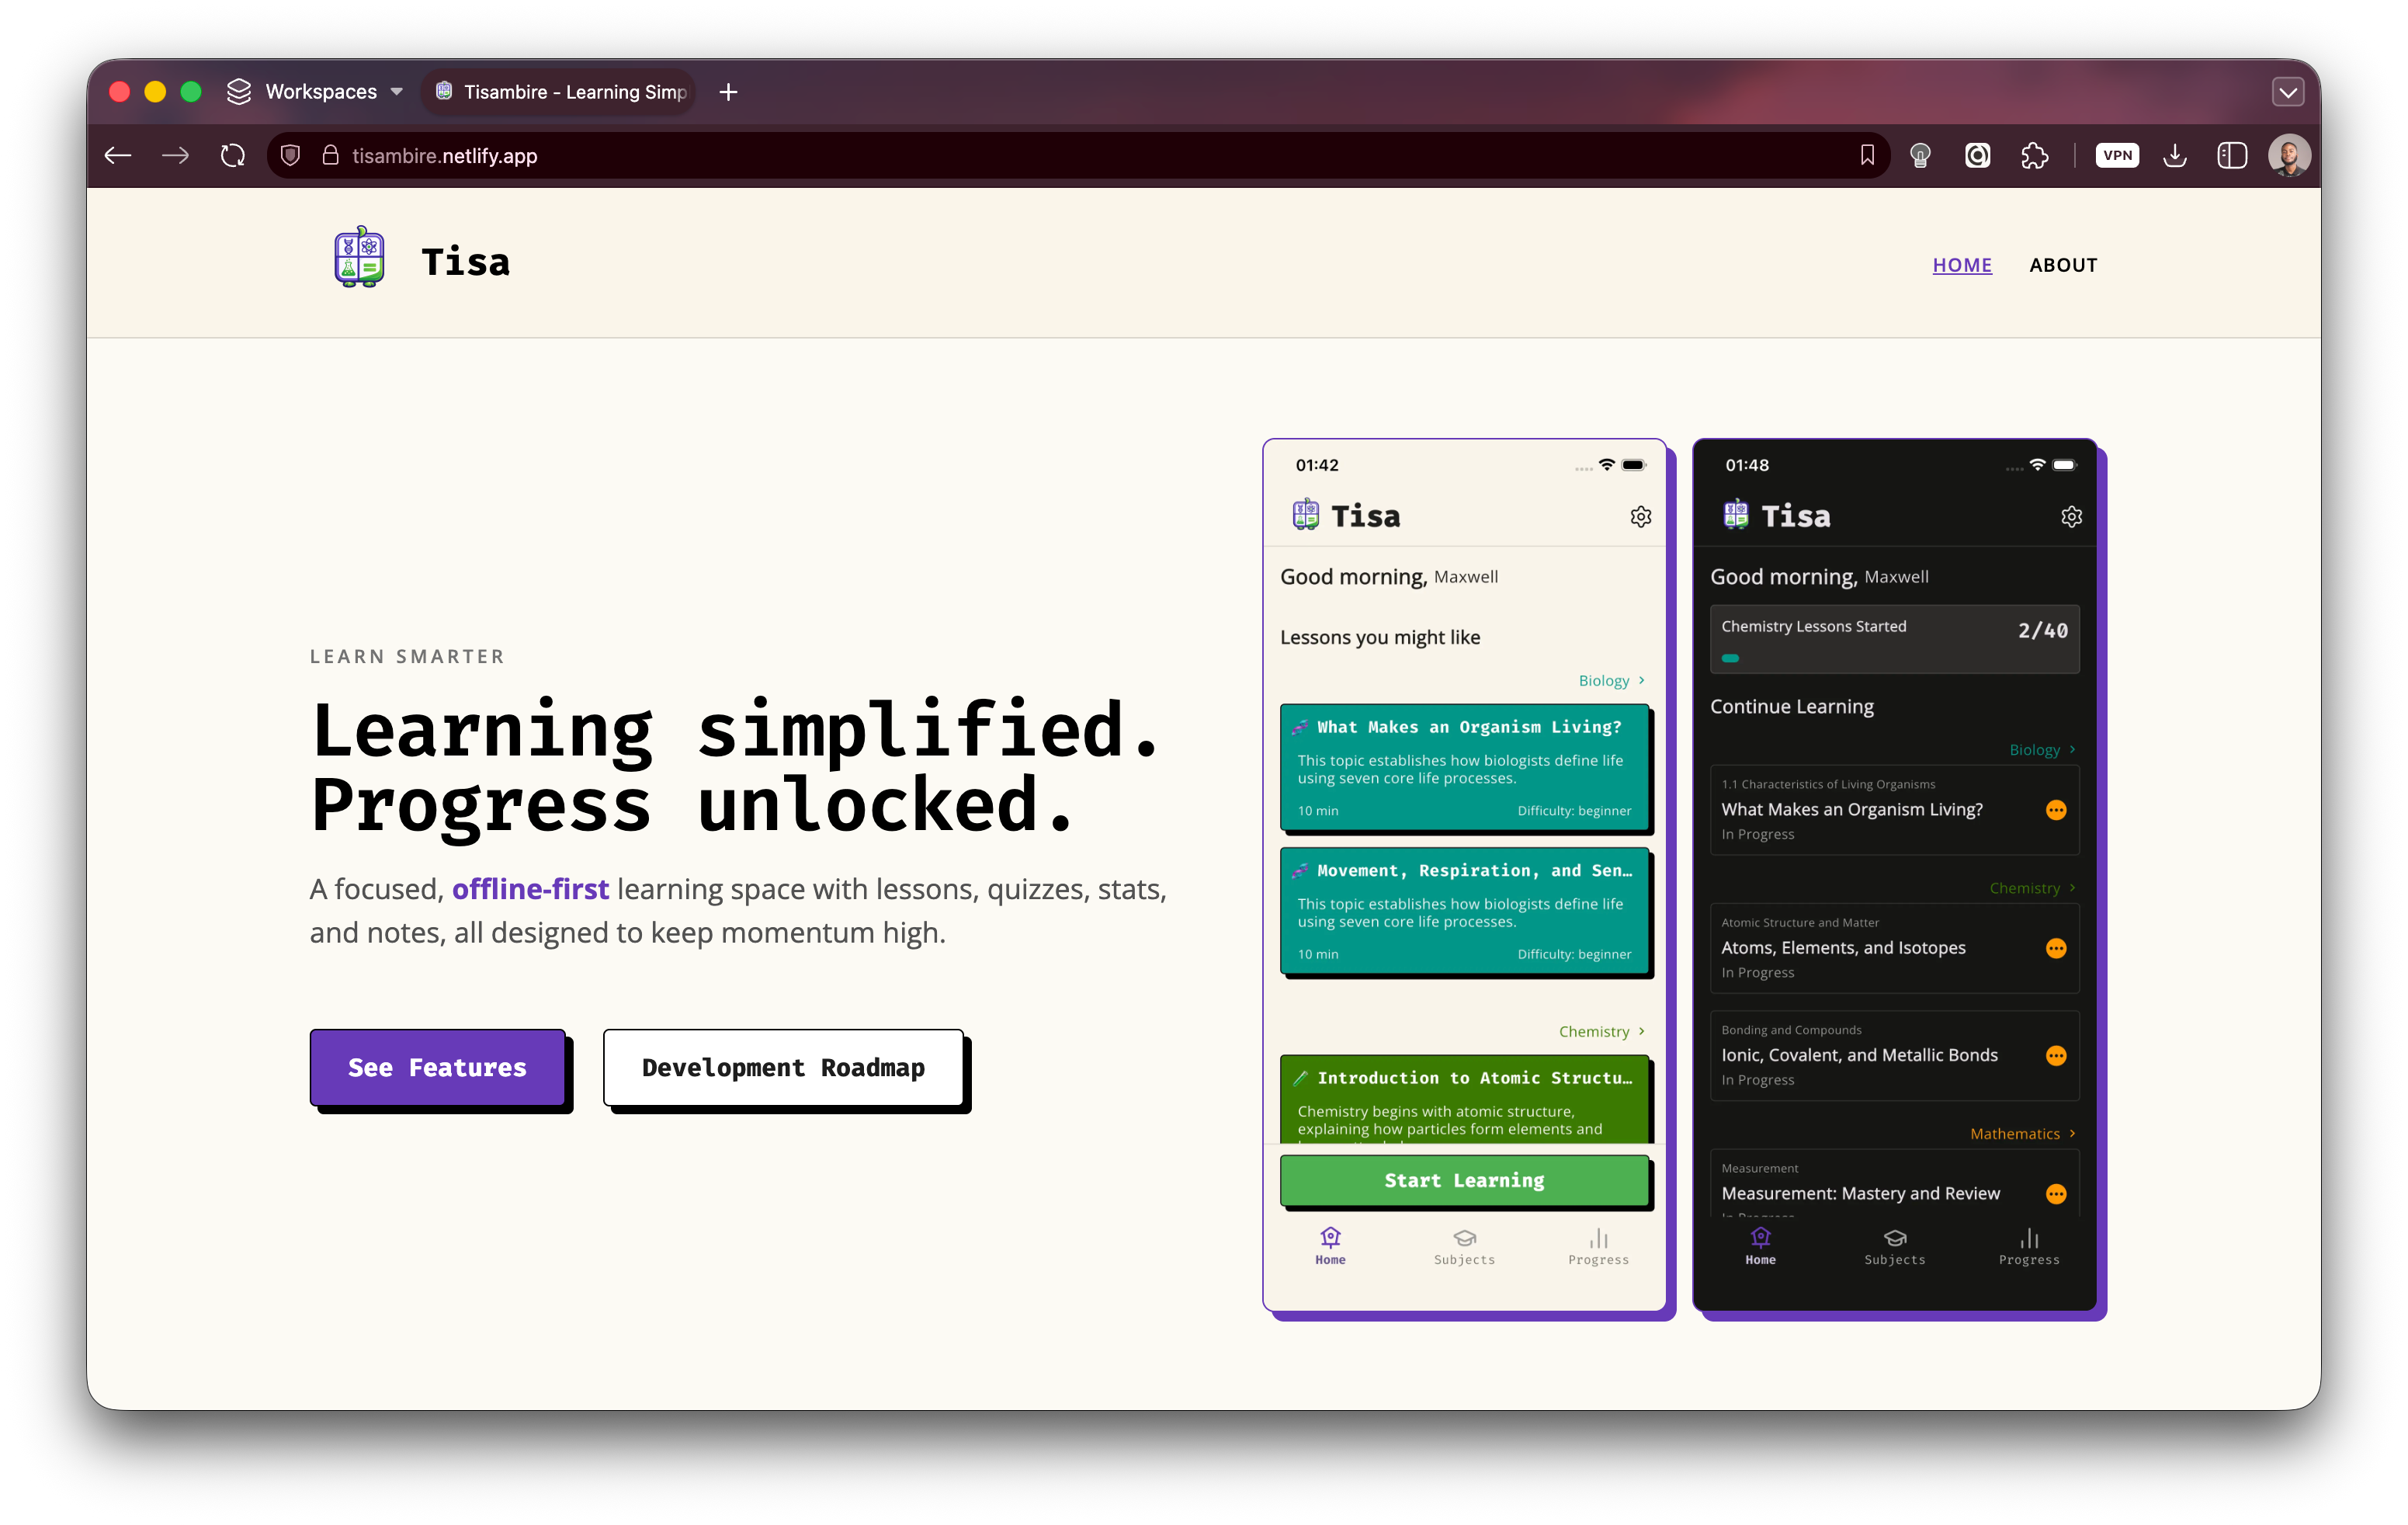
Task: Reload the page with refresh icon
Action: point(233,156)
